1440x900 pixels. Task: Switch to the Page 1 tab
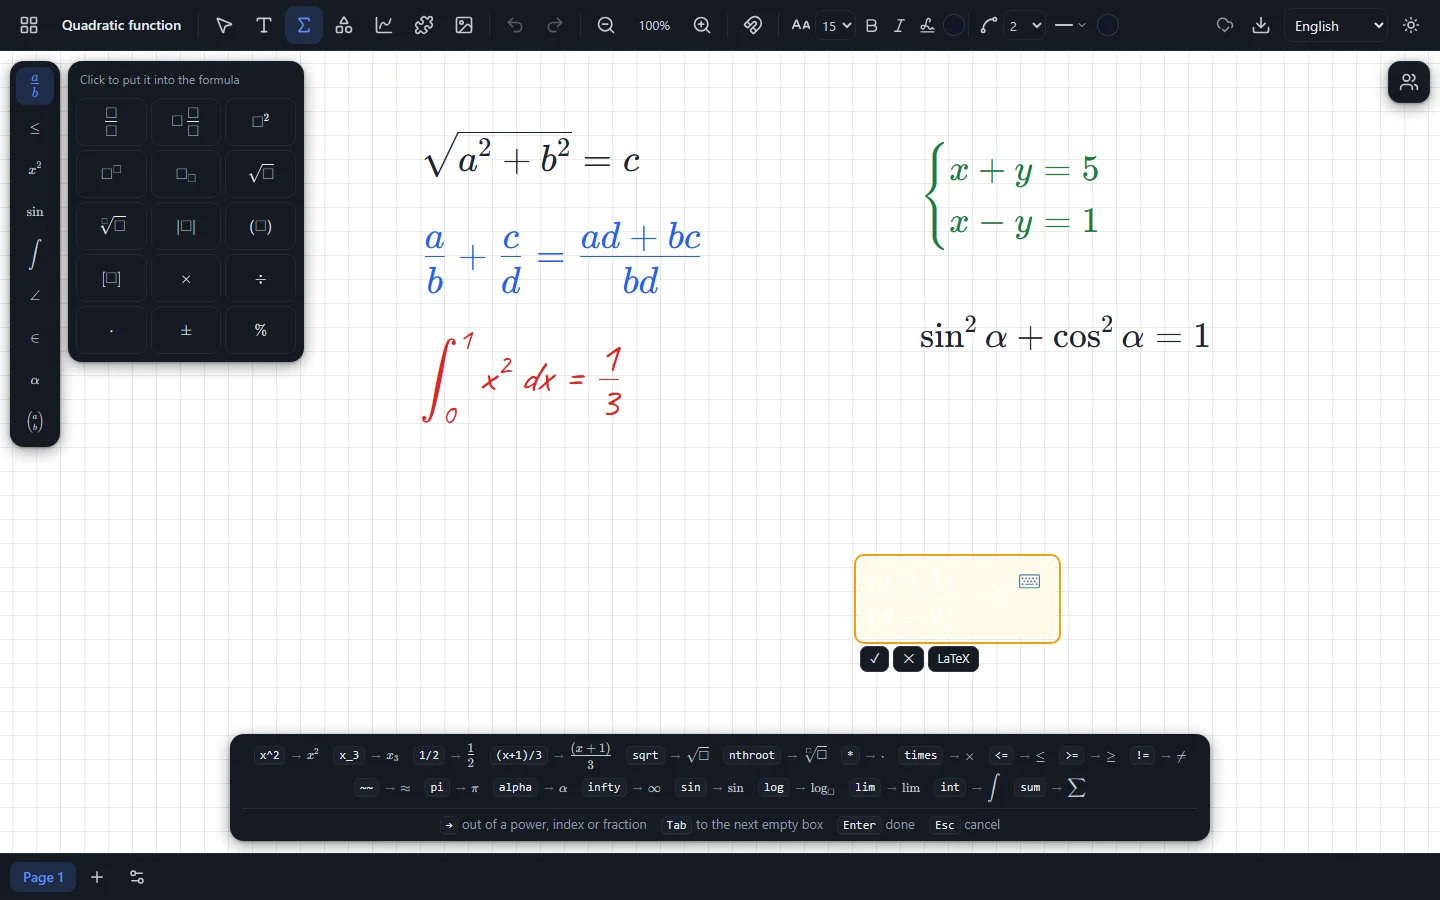pos(43,877)
